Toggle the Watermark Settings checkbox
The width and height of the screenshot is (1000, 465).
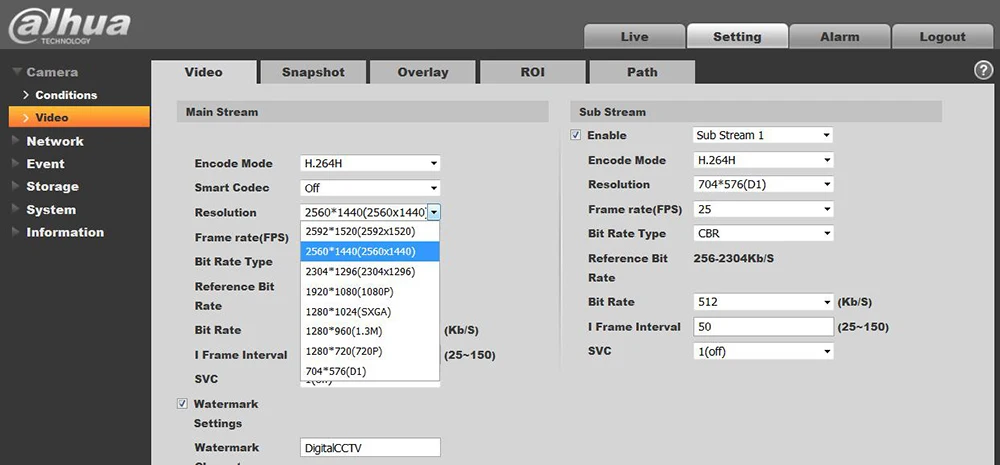(x=182, y=404)
